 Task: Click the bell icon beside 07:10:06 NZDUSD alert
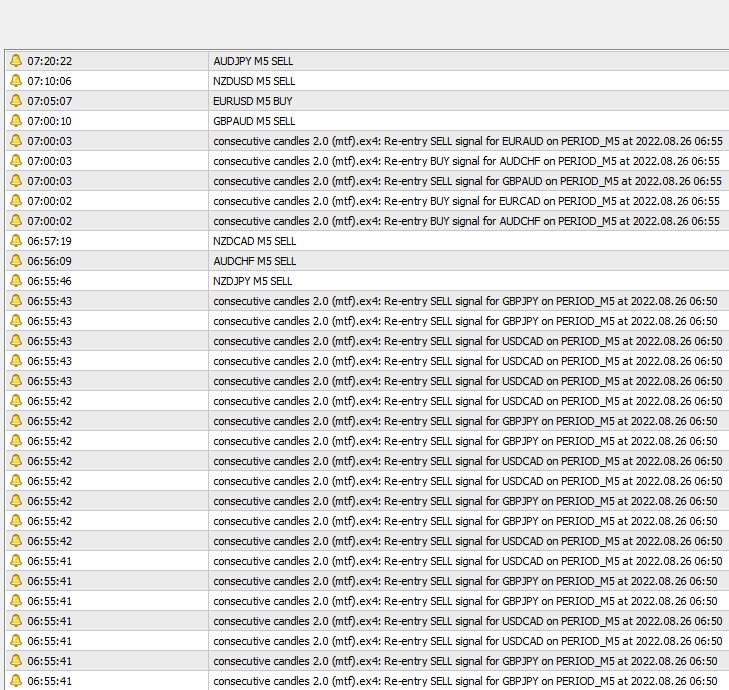16,81
